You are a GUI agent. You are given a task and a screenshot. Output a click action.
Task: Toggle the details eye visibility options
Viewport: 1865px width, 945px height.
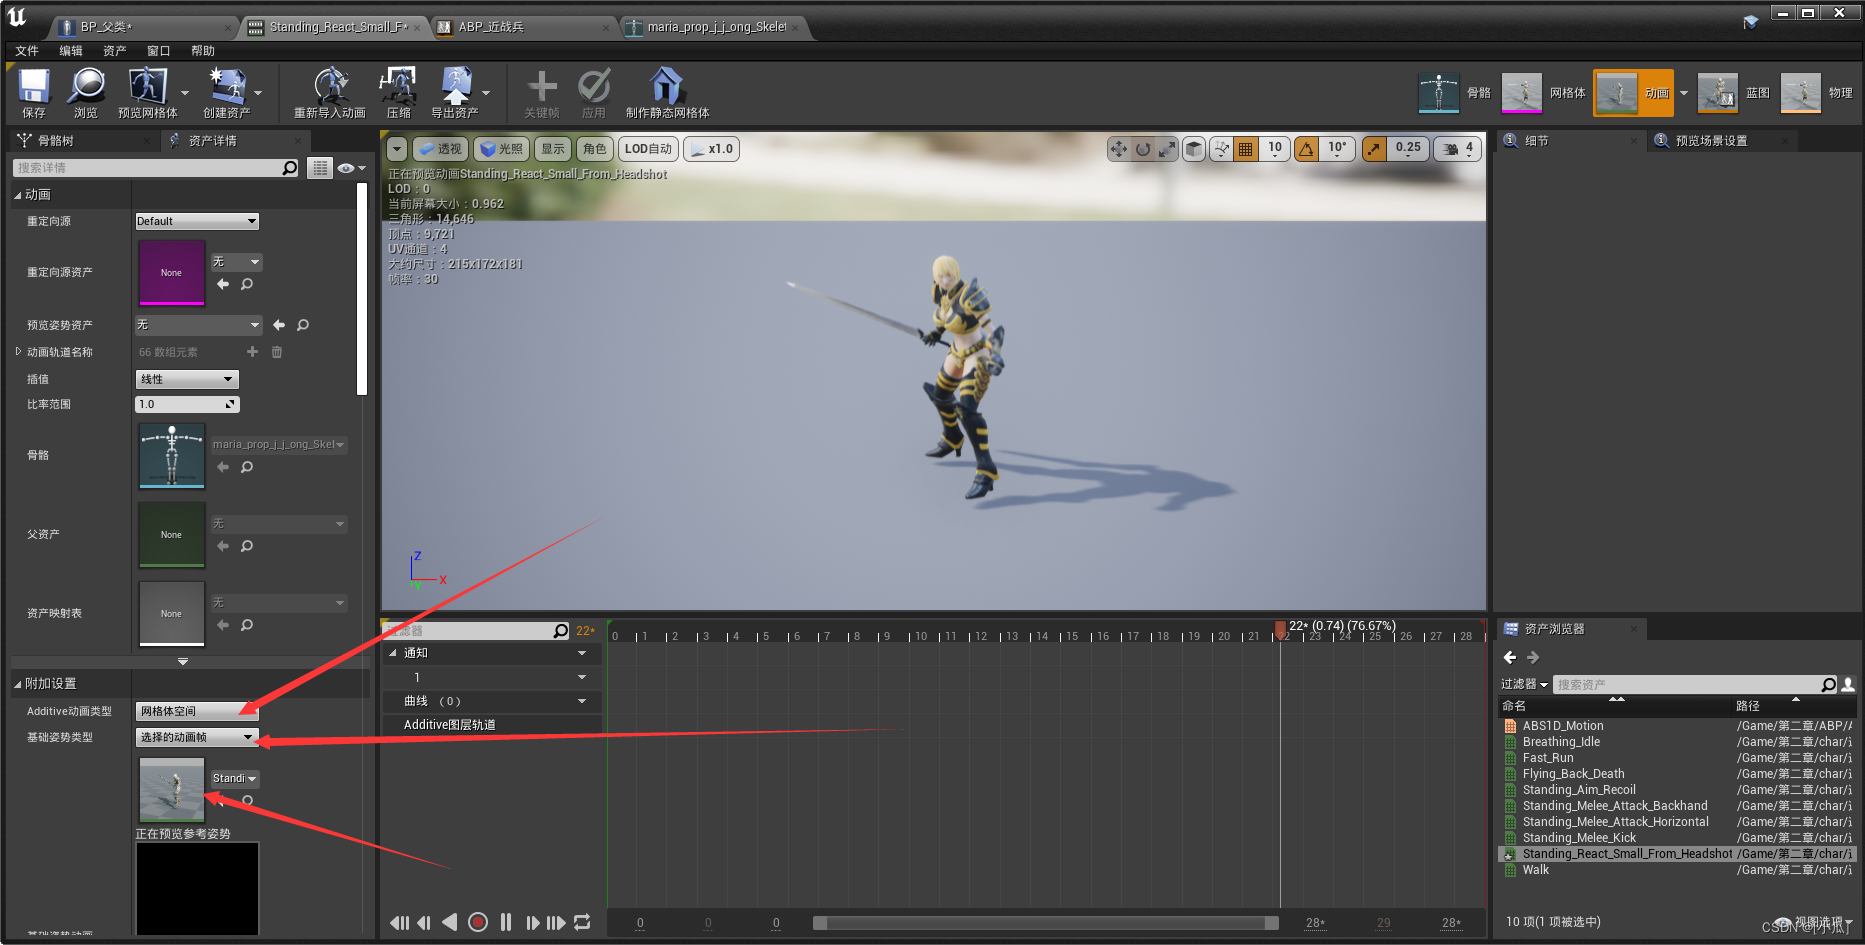351,168
